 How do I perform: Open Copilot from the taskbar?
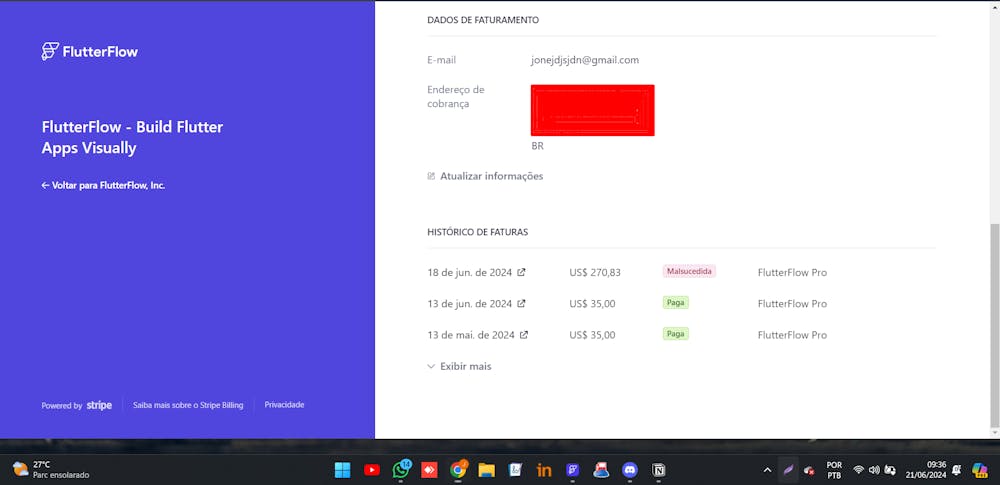click(980, 470)
